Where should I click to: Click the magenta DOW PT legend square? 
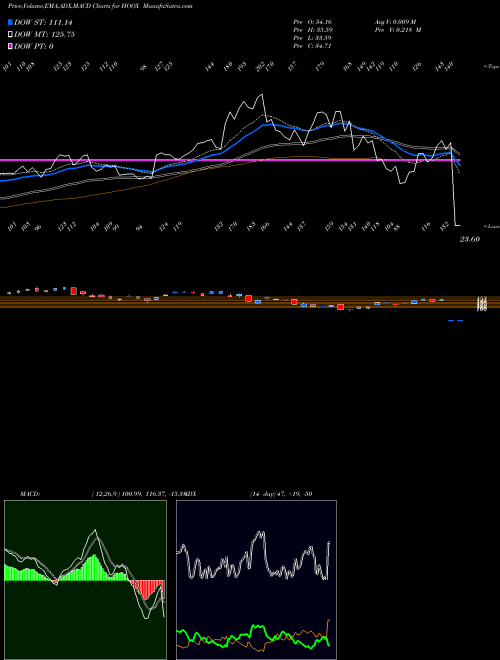click(10, 46)
